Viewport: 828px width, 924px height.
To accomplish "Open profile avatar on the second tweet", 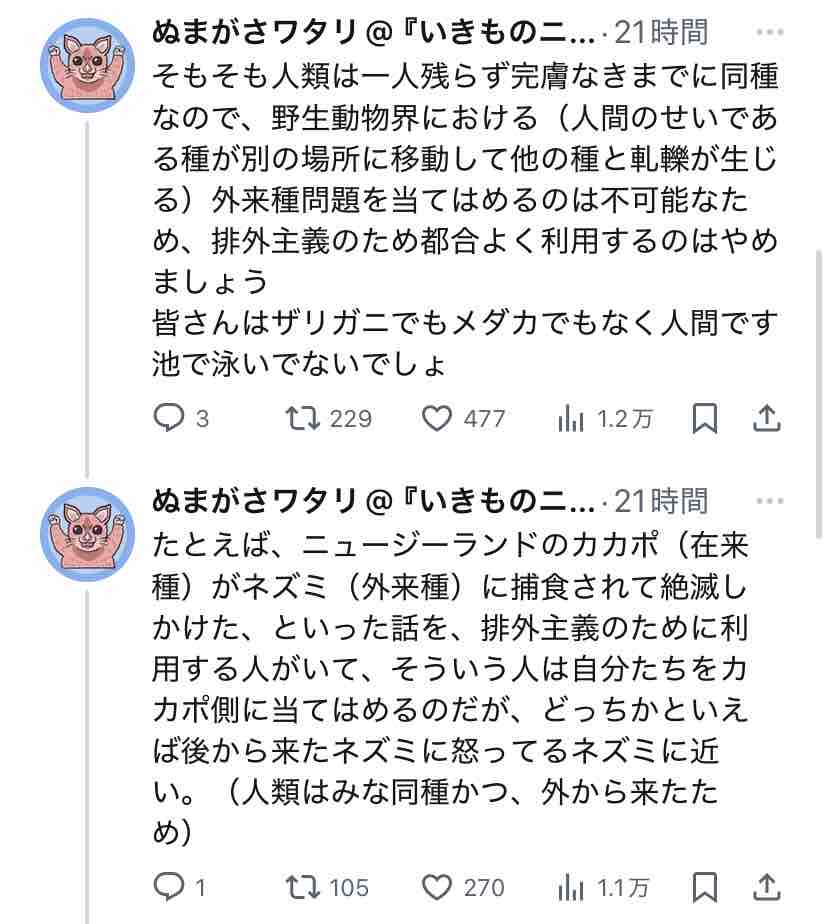I will [x=87, y=535].
